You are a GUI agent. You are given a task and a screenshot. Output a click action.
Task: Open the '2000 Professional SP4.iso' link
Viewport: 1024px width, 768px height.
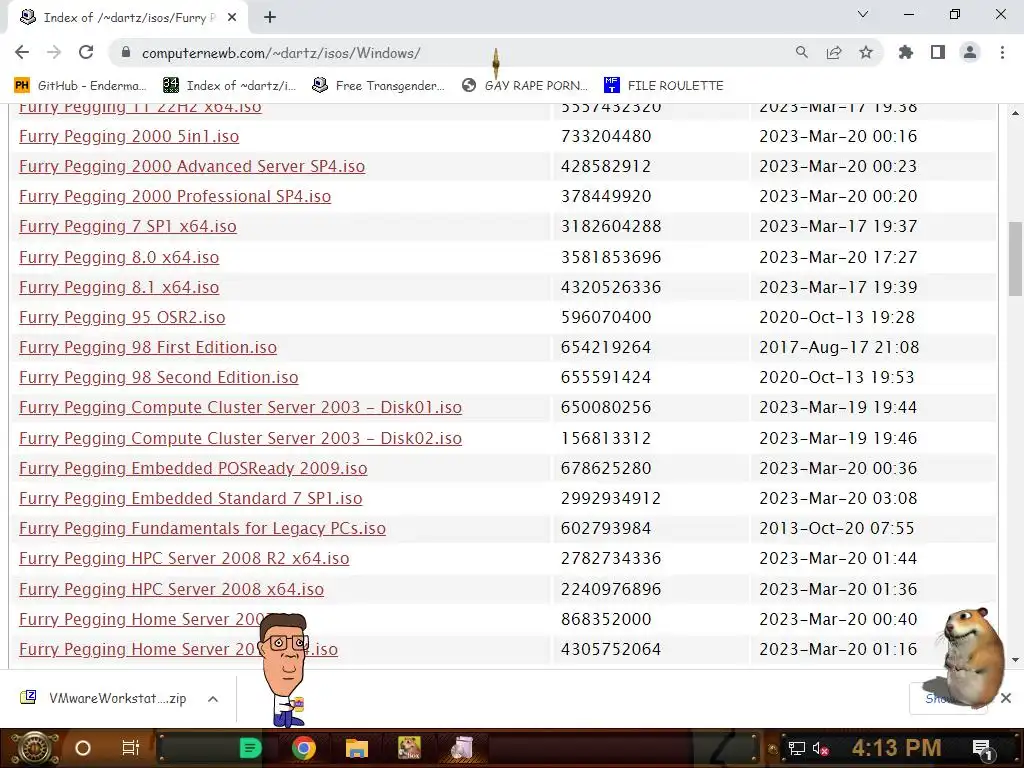click(x=175, y=197)
